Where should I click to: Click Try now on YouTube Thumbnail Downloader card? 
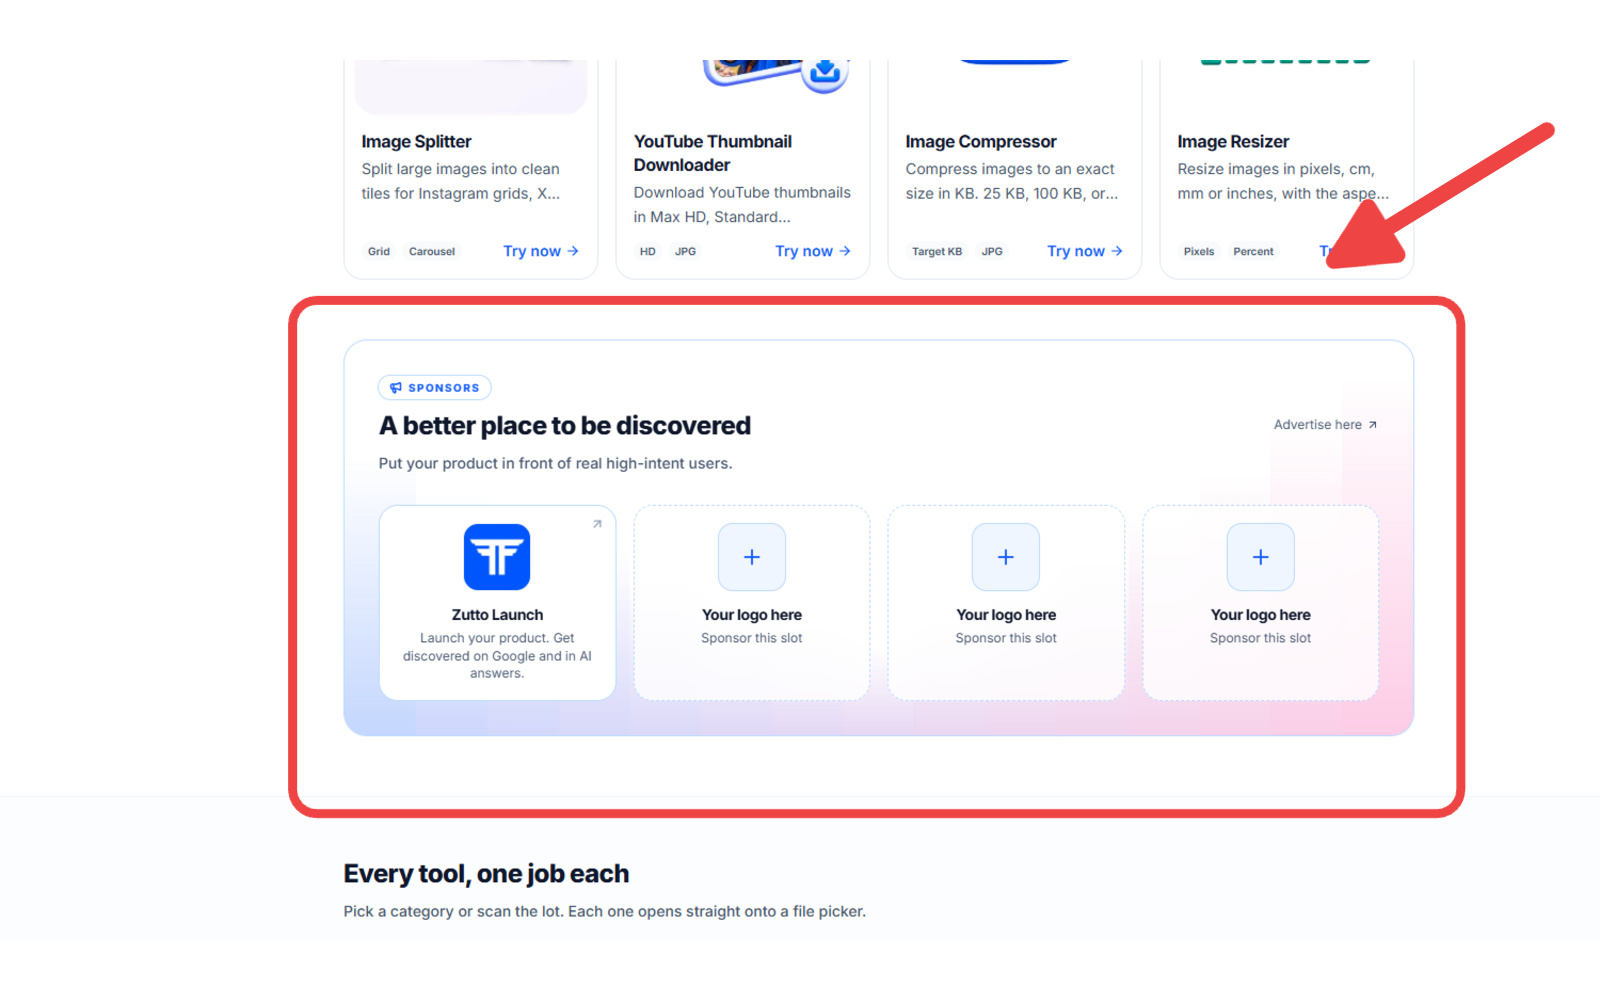pos(813,251)
